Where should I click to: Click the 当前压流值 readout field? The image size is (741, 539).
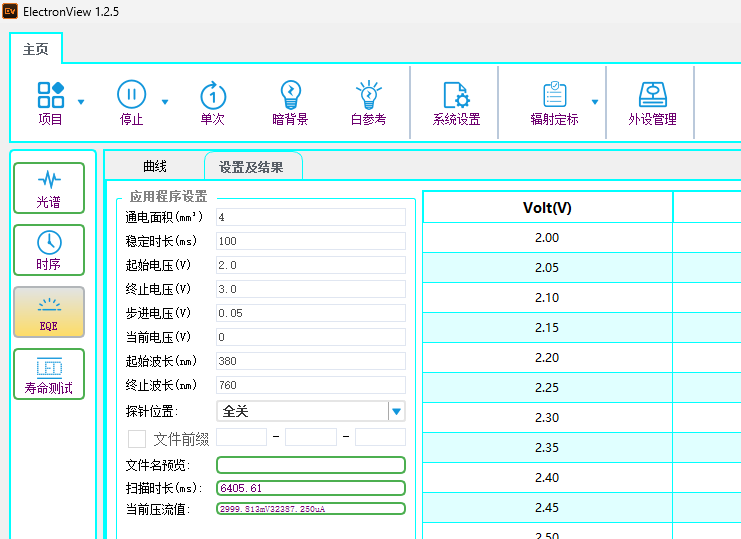[x=311, y=509]
